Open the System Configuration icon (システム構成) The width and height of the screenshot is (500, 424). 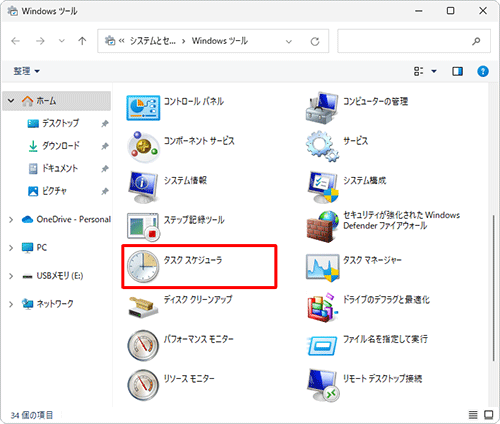click(x=323, y=187)
